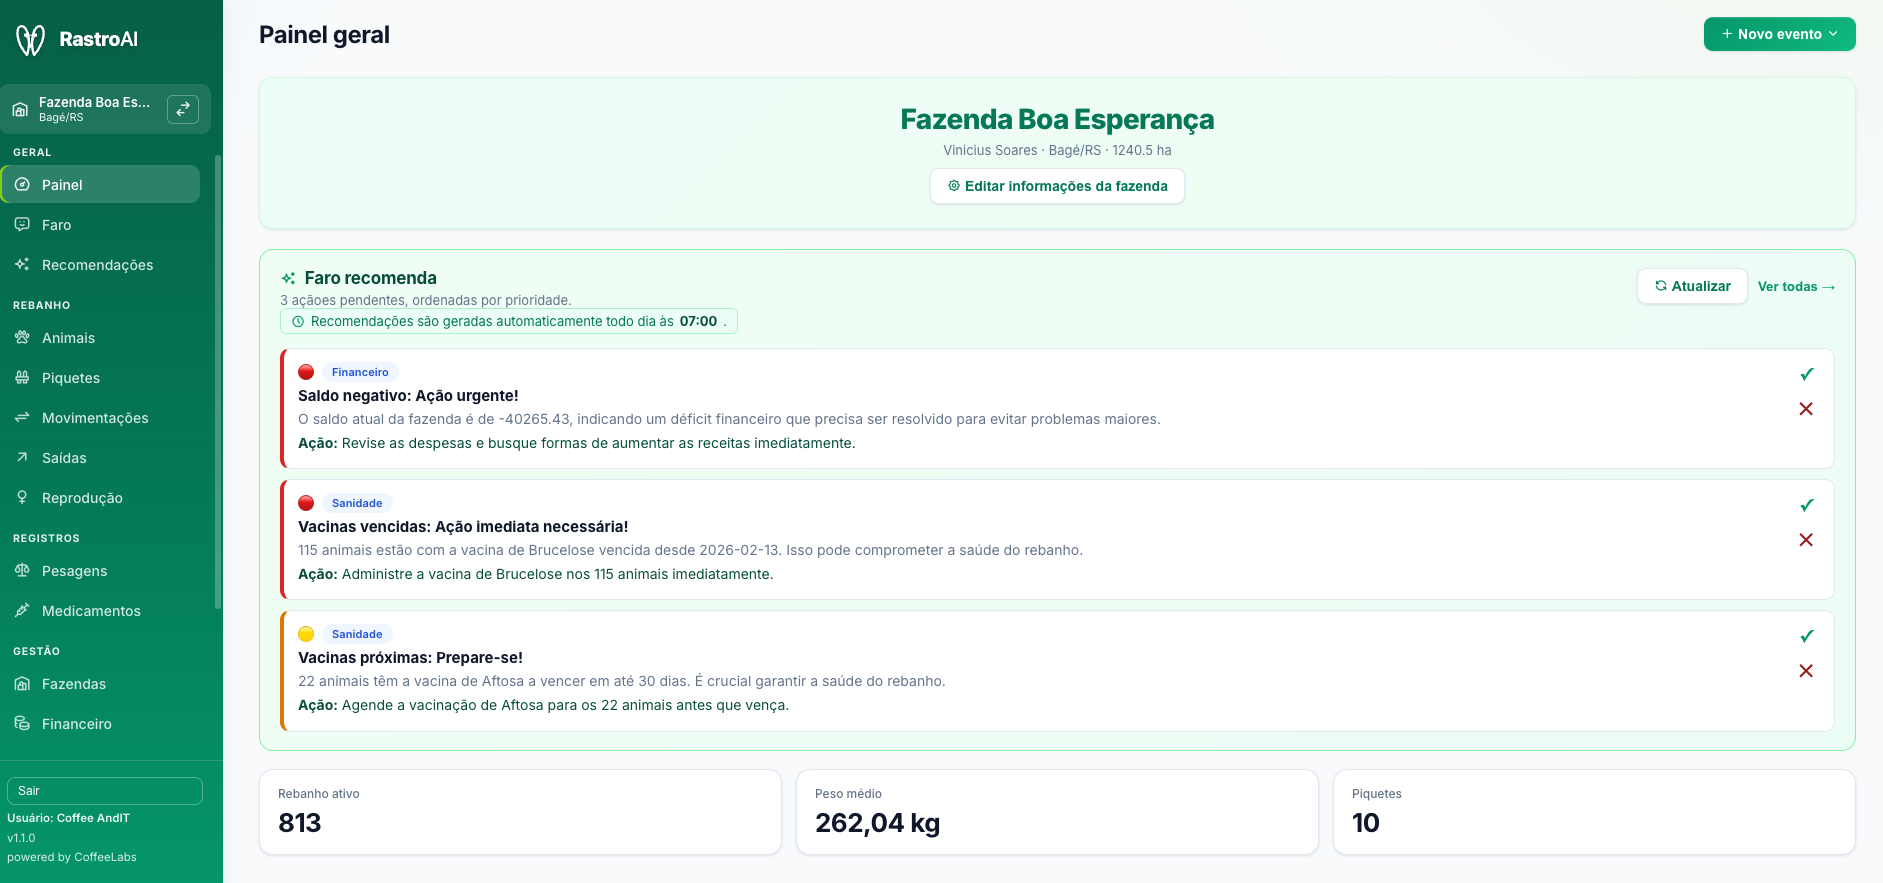The image size is (1883, 883).
Task: Click the Reprodução icon in sidebar
Action: click(22, 498)
